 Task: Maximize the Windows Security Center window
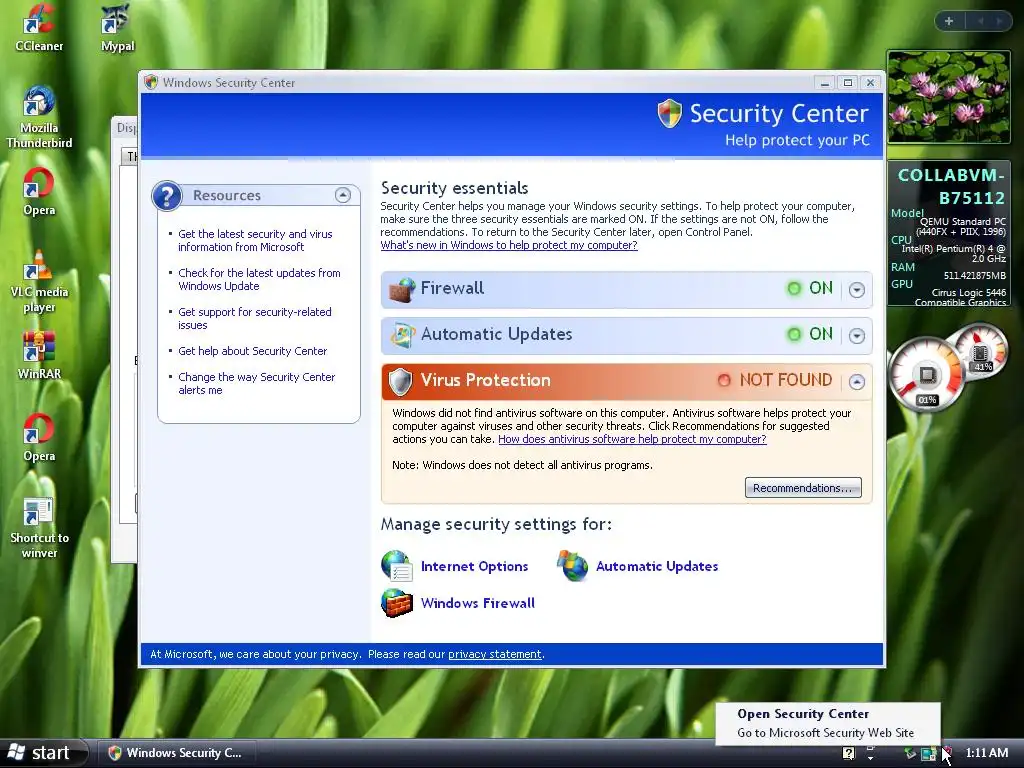[848, 82]
